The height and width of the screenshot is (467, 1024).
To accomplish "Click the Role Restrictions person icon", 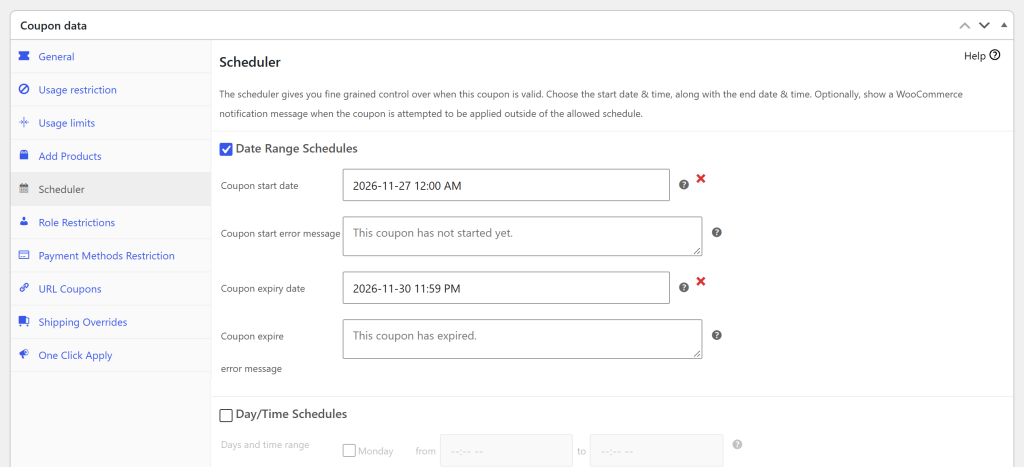I will pos(24,221).
